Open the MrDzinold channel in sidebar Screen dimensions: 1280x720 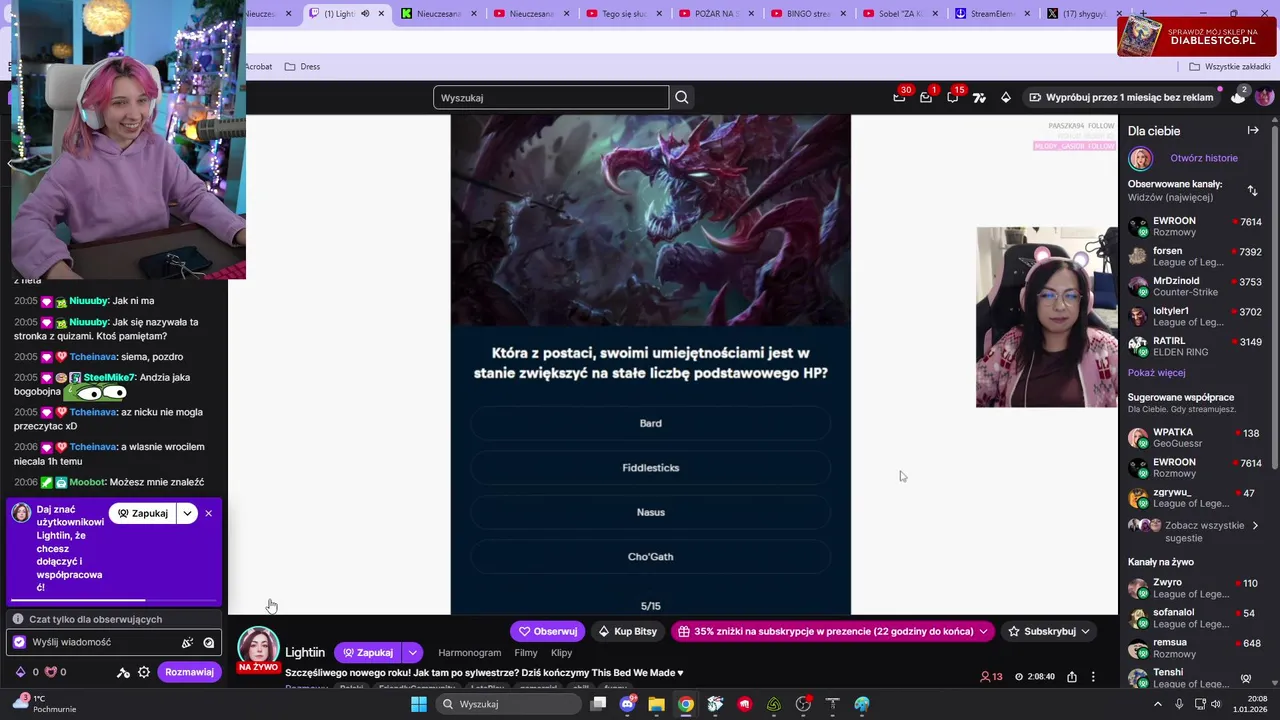coord(1195,287)
